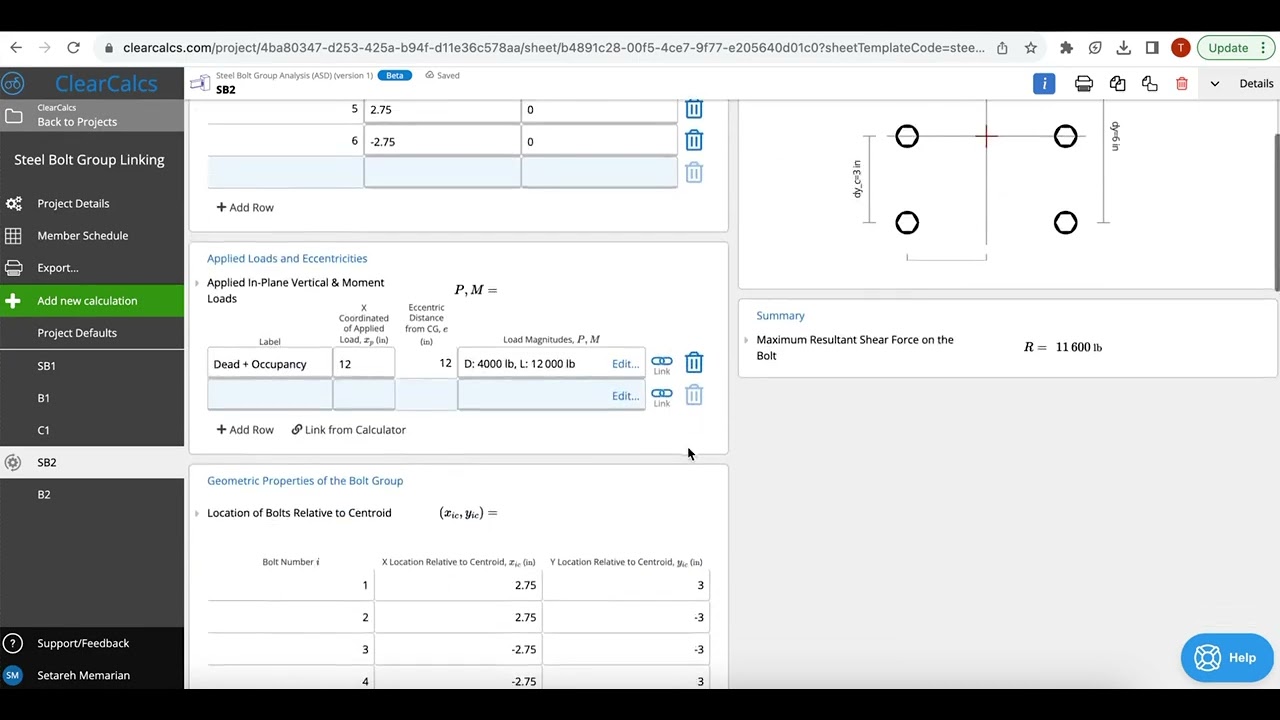
Task: Click the ClearCalcs logo icon
Action: [13, 83]
